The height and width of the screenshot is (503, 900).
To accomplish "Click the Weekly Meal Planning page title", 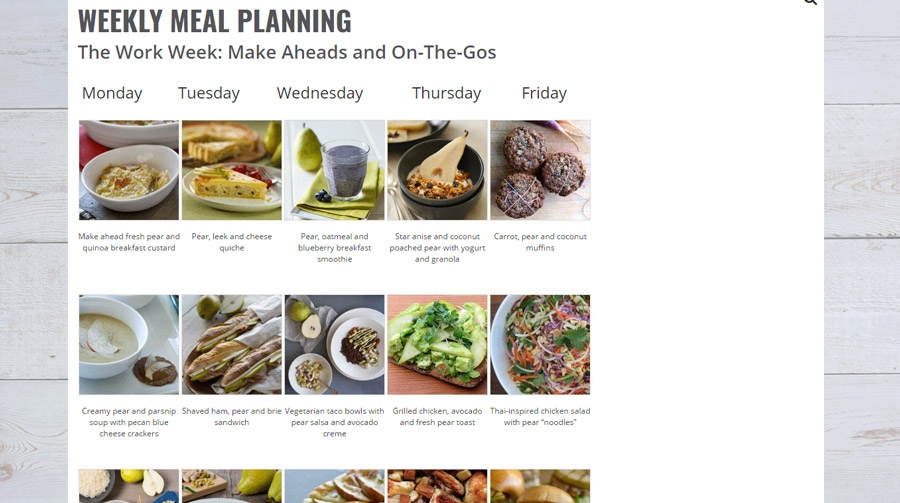I will tap(215, 21).
